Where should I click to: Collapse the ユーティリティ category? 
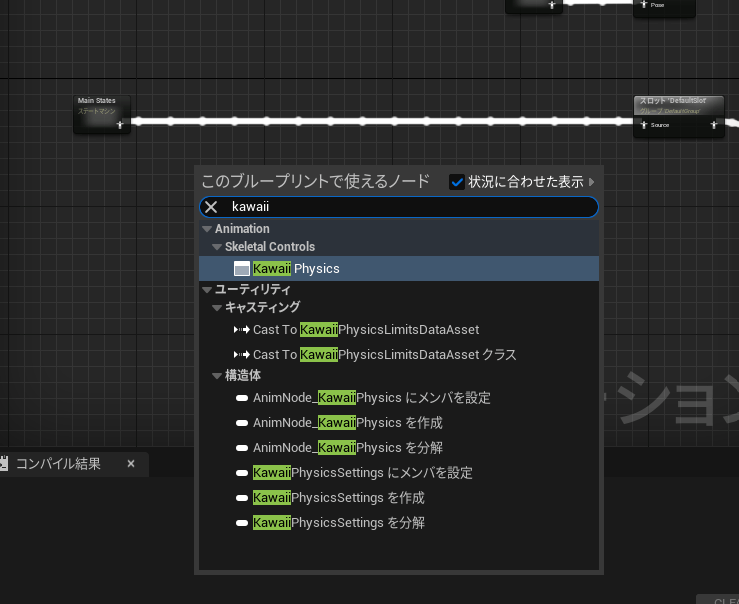coord(207,290)
